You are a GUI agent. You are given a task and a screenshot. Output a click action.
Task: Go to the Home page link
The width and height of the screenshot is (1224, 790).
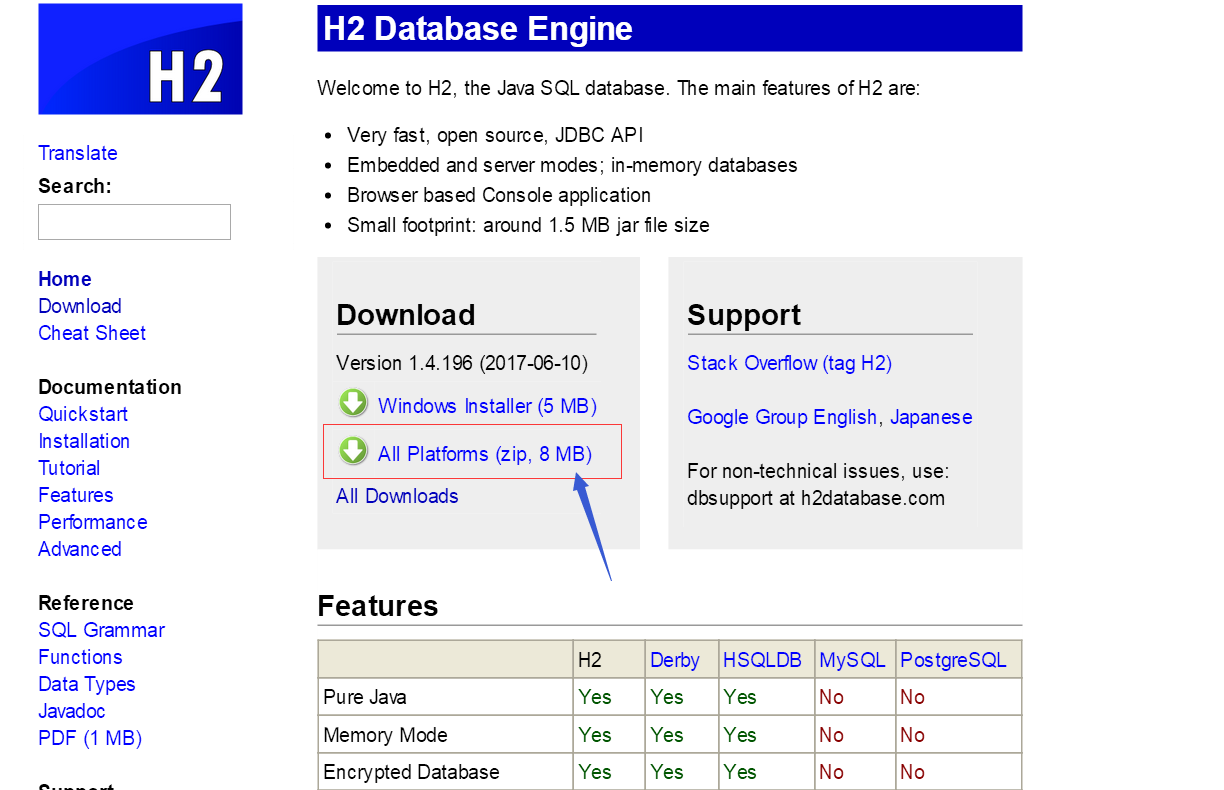(x=65, y=279)
